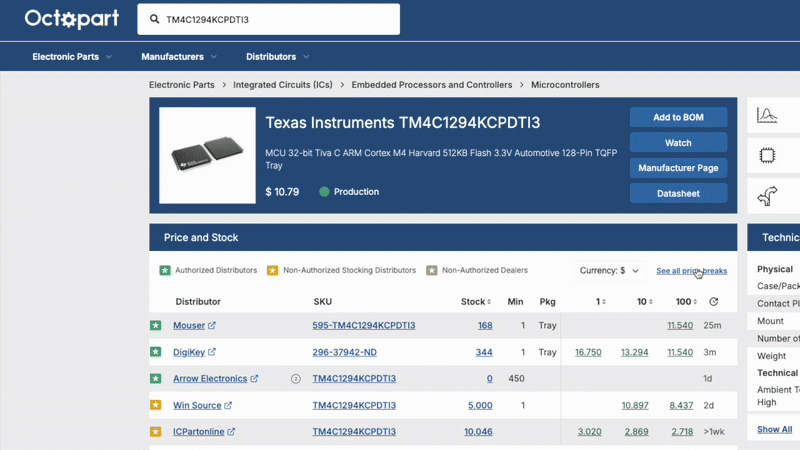Open the Manufacturers menu
The height and width of the screenshot is (450, 800).
(x=172, y=57)
